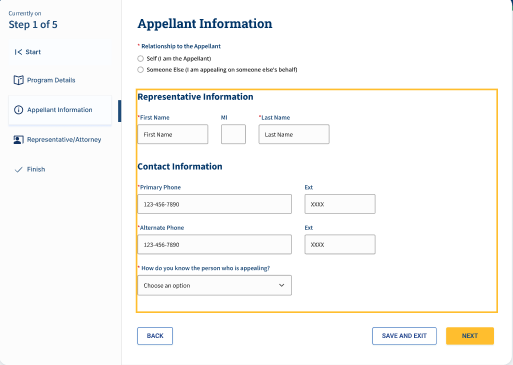This screenshot has height=365, width=513.
Task: Click the Primary Phone number field
Action: pyautogui.click(x=214, y=204)
